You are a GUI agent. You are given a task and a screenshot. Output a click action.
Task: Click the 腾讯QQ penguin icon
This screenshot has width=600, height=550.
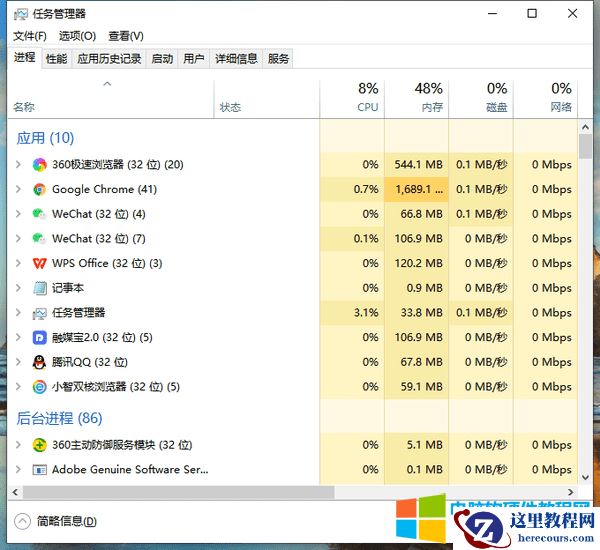39,362
